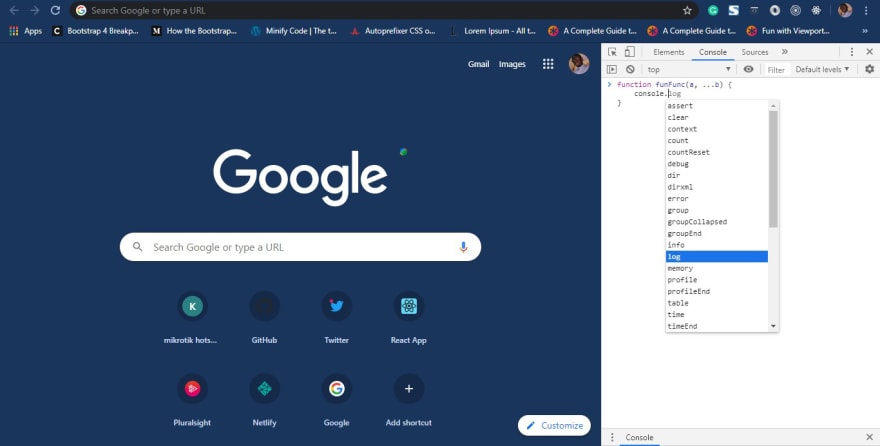Open the Autoprefixer CSS bookmark
This screenshot has width=880, height=446.
[x=393, y=31]
